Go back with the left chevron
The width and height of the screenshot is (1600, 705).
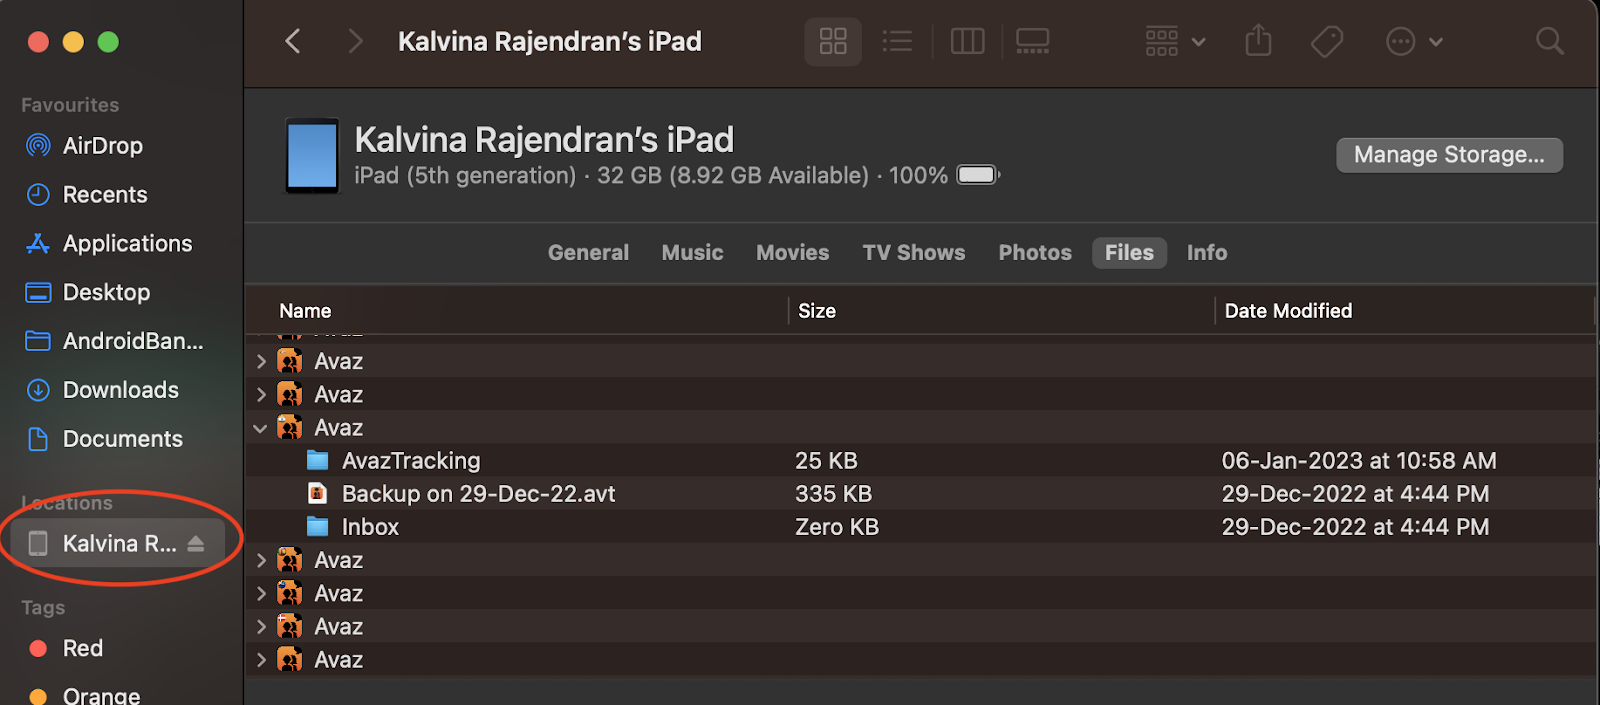point(293,41)
